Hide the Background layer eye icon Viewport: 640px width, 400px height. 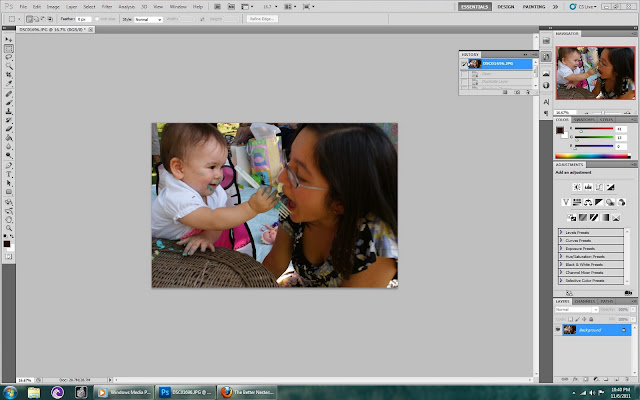[558, 330]
